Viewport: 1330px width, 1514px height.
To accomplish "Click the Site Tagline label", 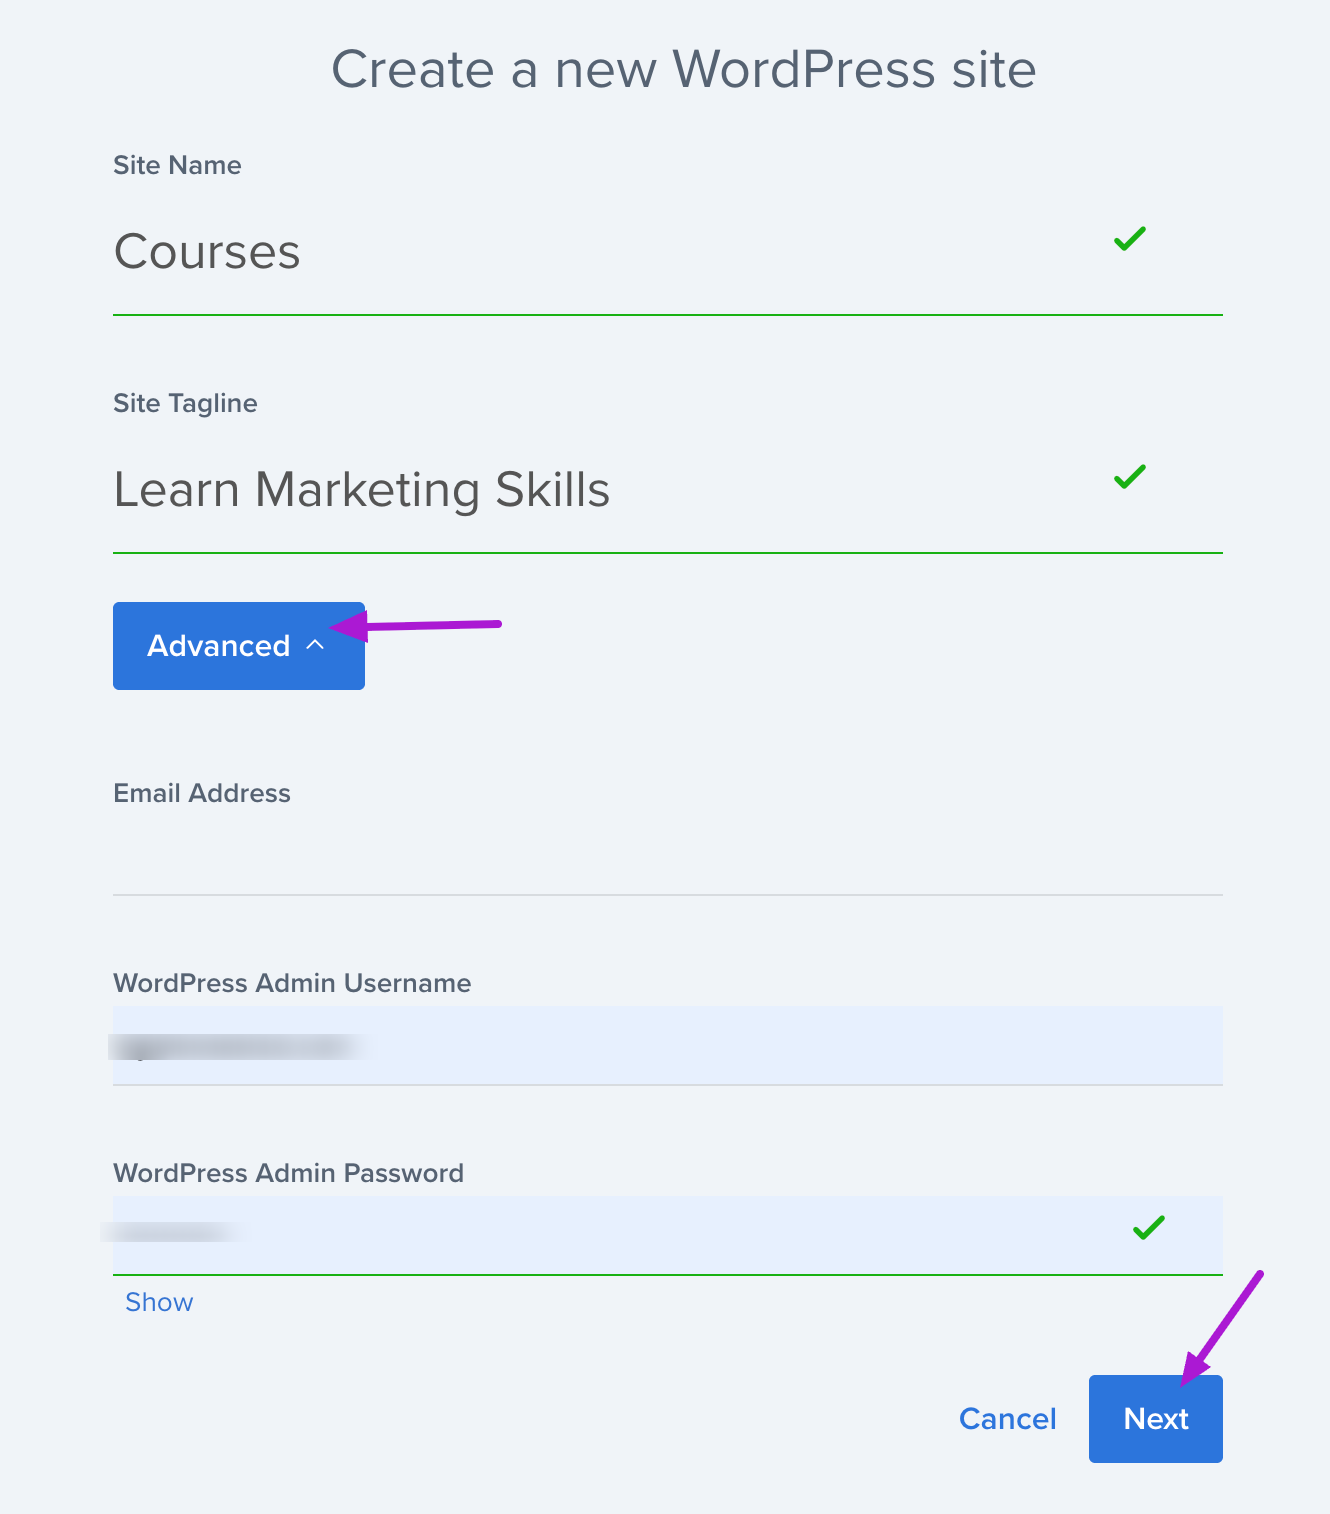I will 185,403.
